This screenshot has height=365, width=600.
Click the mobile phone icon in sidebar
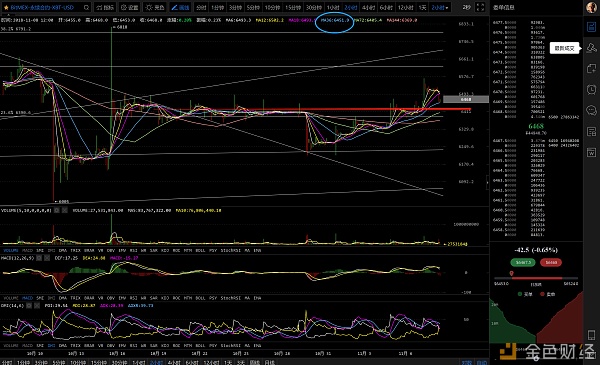pyautogui.click(x=591, y=335)
